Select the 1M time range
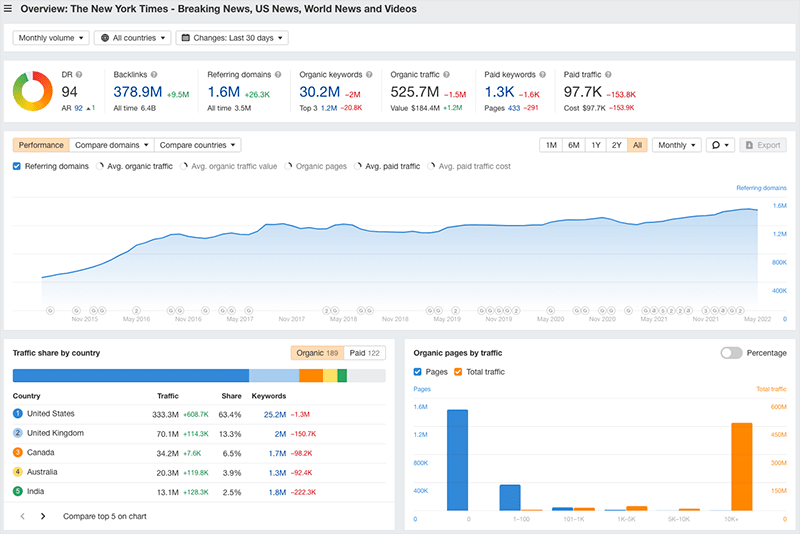Screen dimensions: 800x534 click(551, 145)
